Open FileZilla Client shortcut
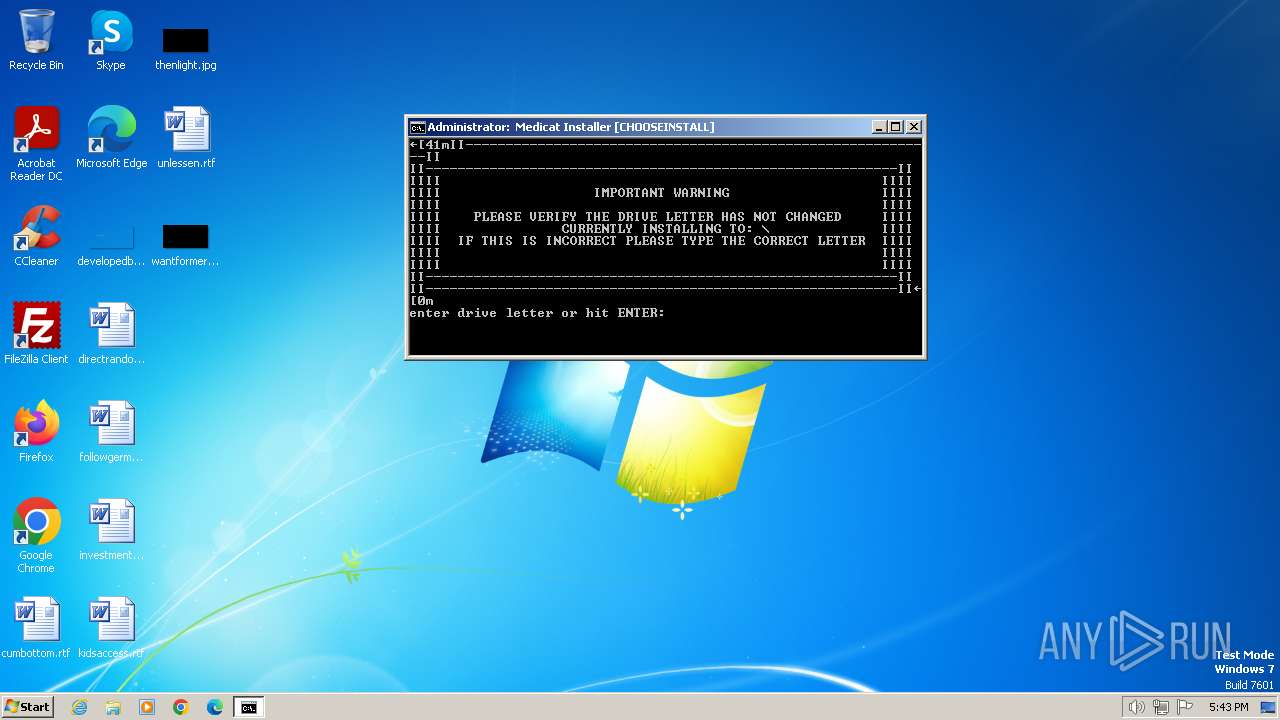Image resolution: width=1280 pixels, height=720 pixels. 36,334
